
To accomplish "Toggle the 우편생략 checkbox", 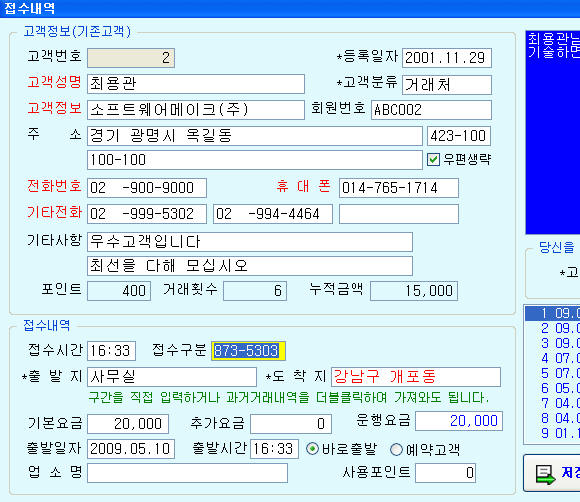I will [x=433, y=160].
